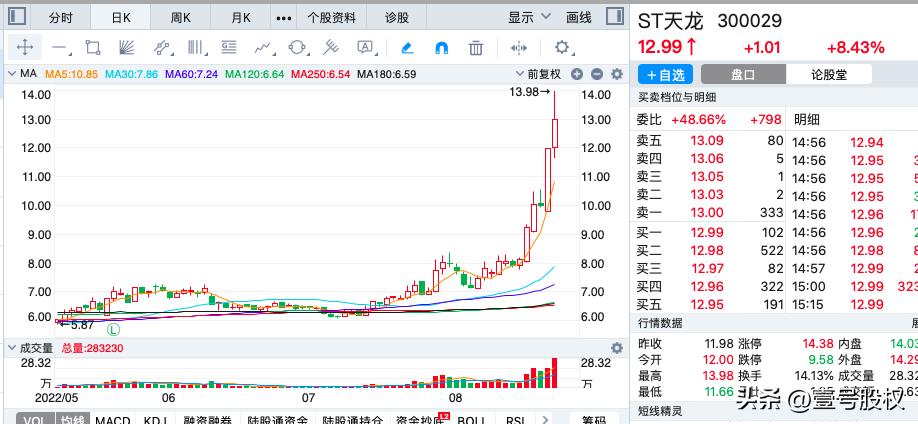
Task: Select the 陆股通资金 indicator
Action: [x=277, y=419]
